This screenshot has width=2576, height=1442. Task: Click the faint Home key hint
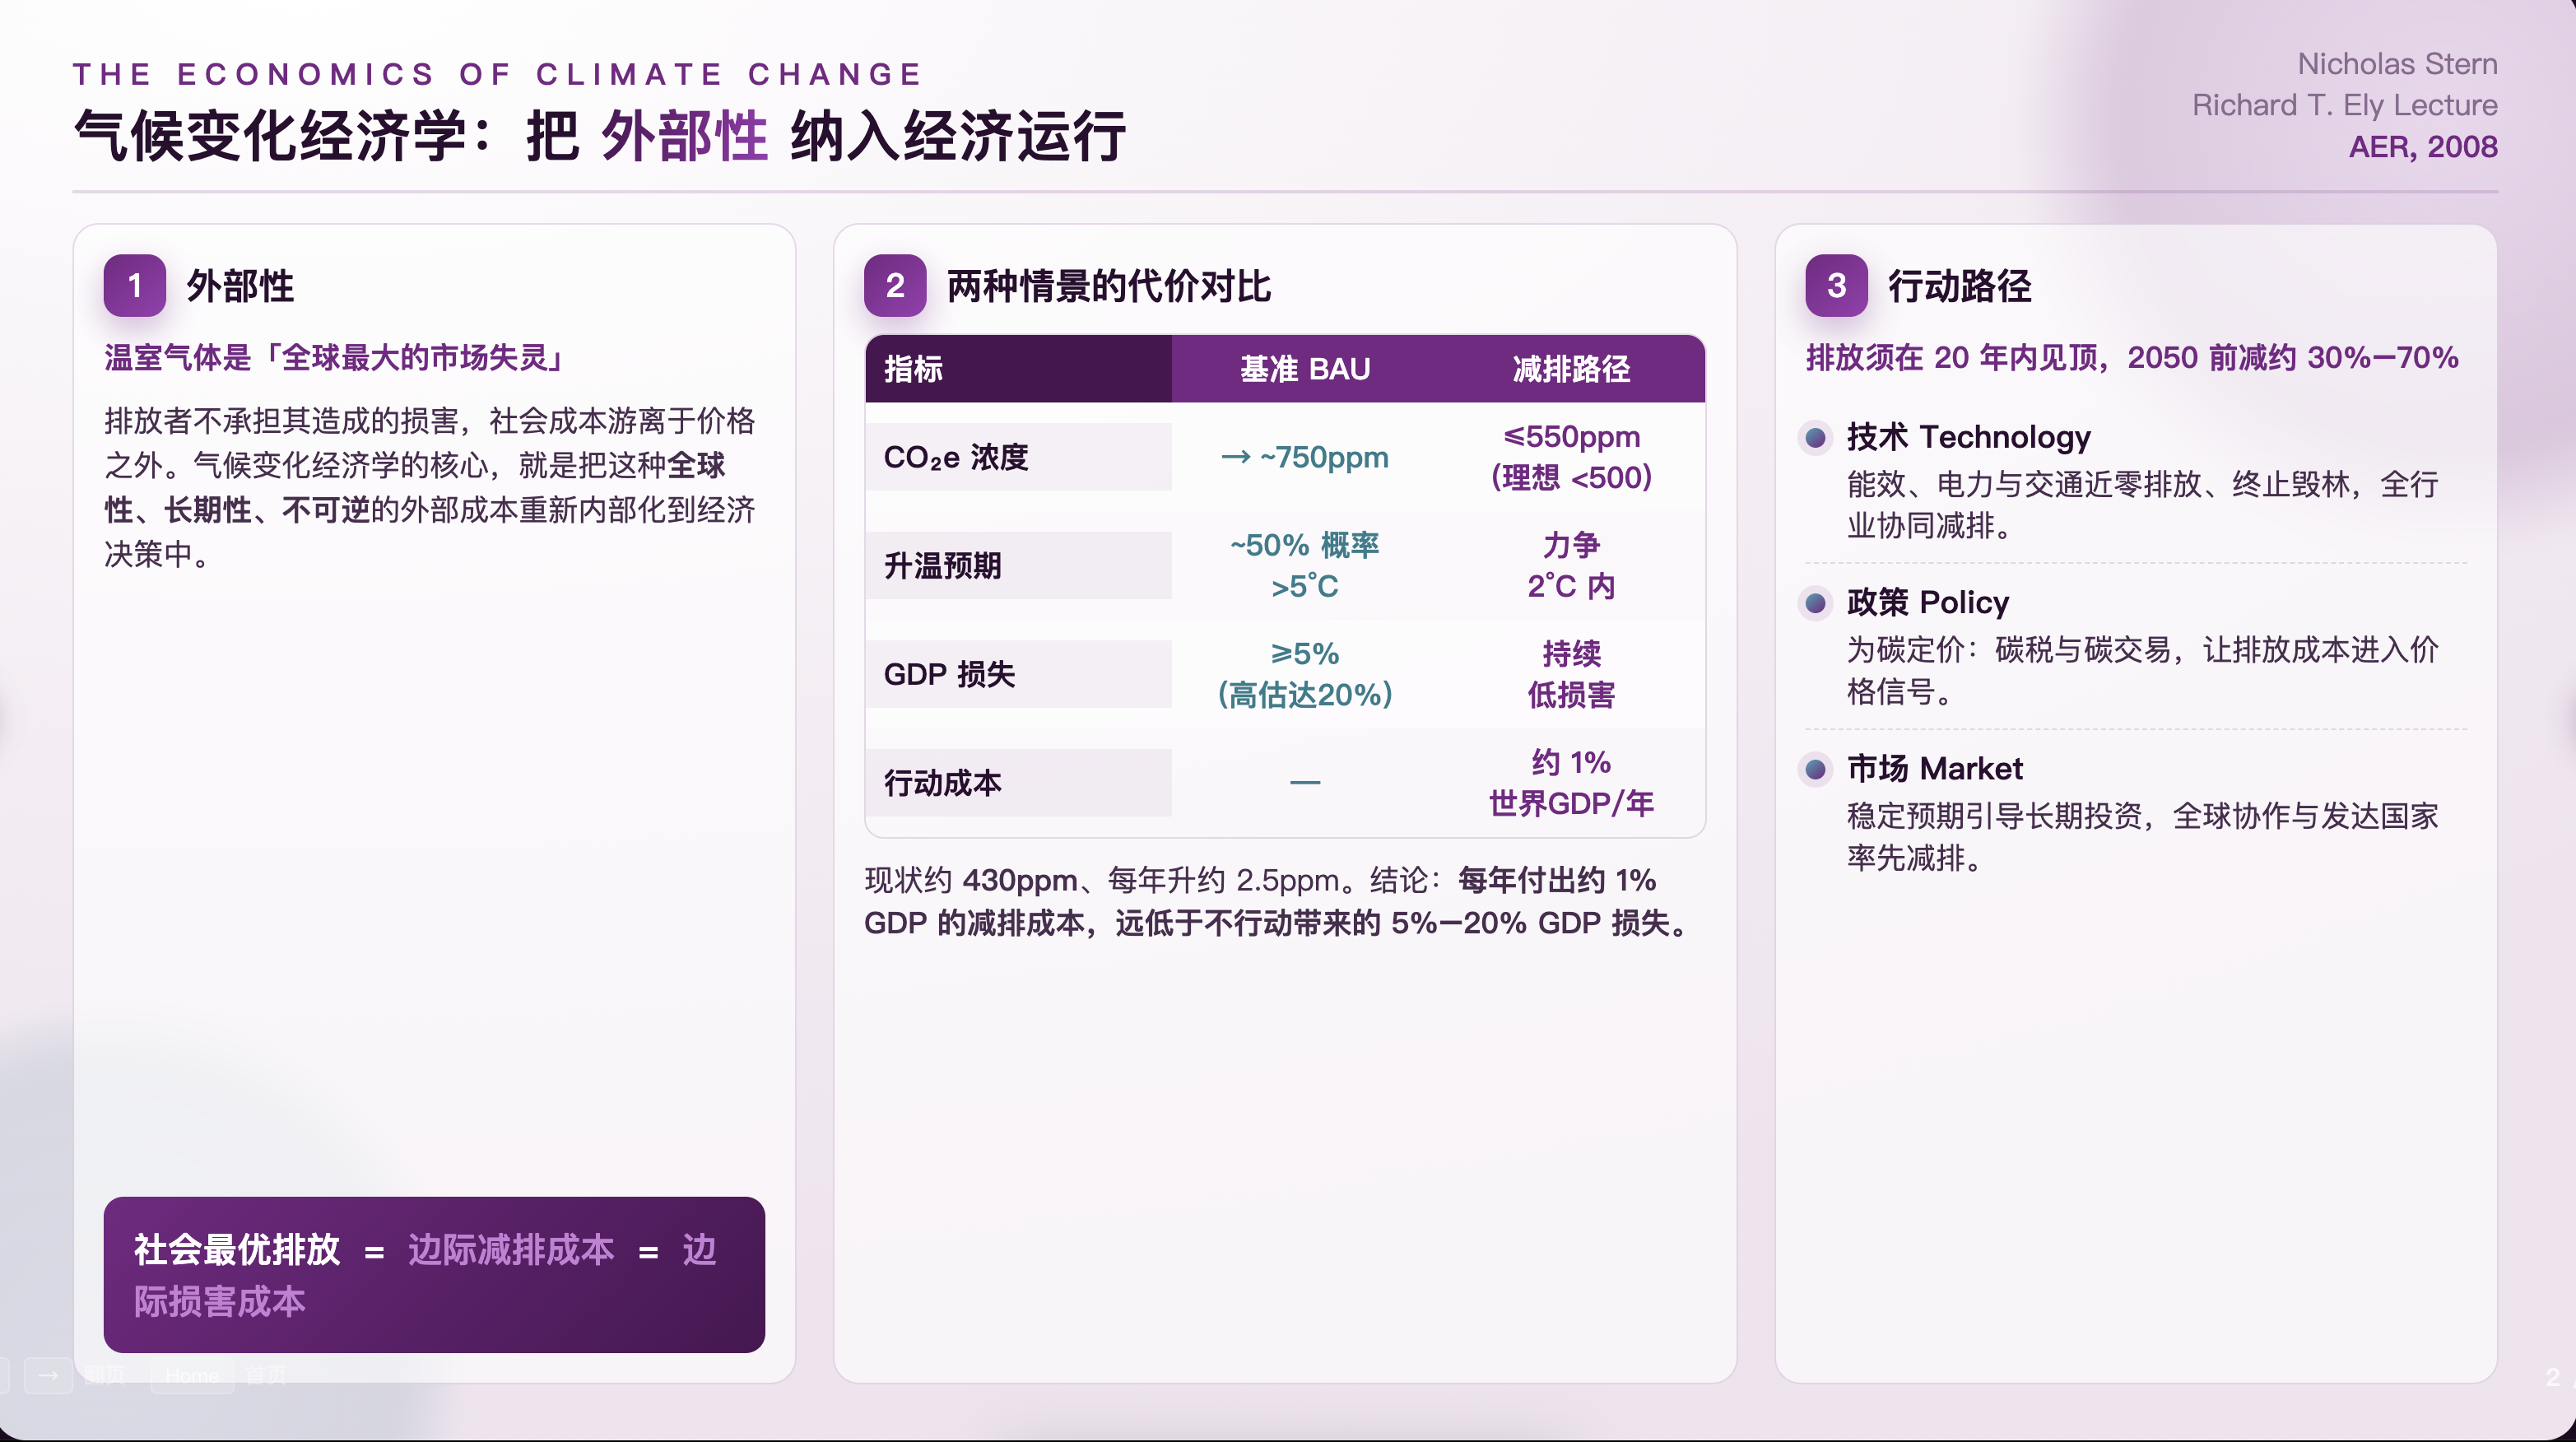point(192,1375)
